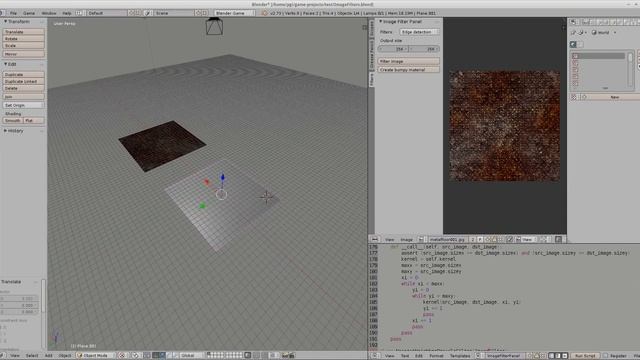Click the Duplicate button
This screenshot has width=640, height=360.
[x=23, y=74]
